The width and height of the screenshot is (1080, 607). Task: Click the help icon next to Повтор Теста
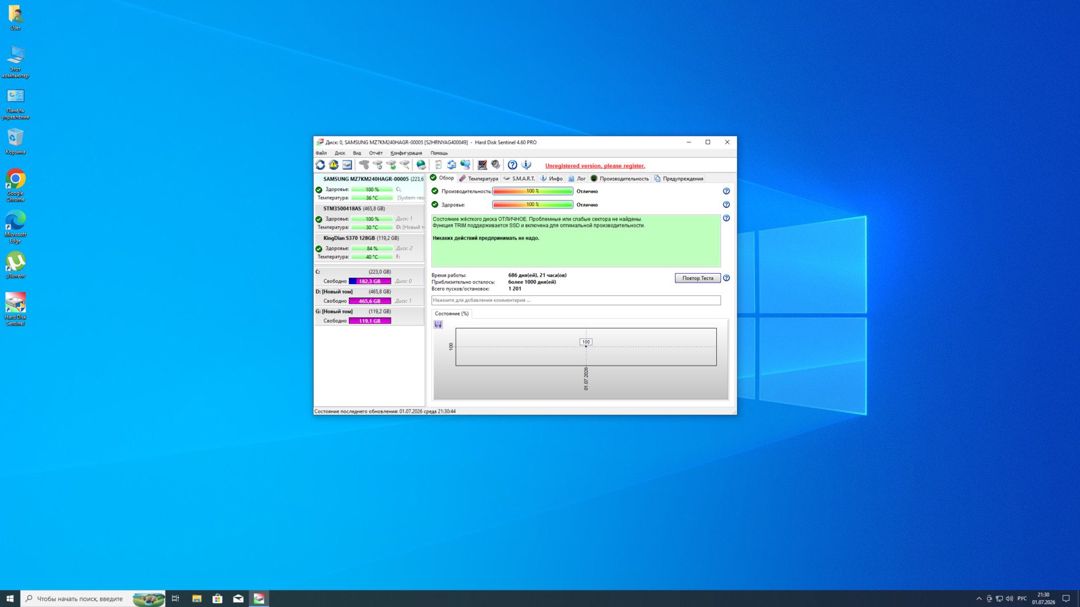point(726,278)
